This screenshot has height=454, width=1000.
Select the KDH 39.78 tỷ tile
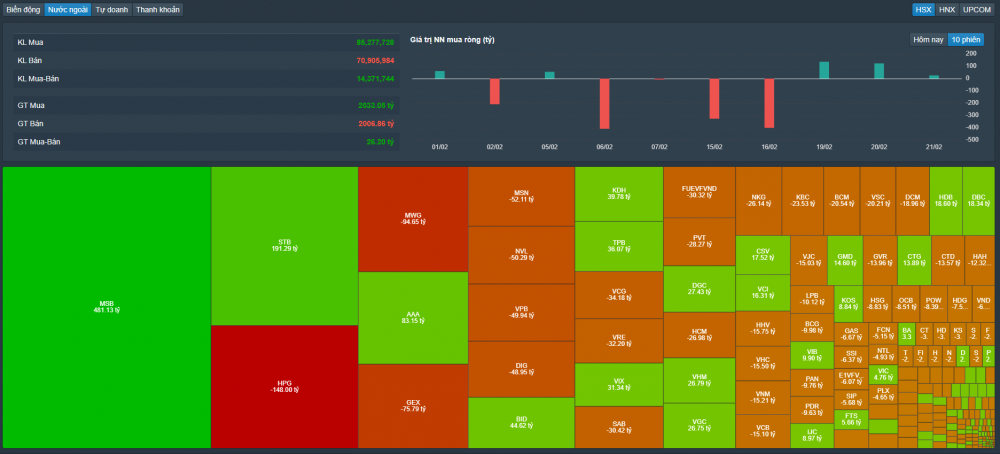pos(619,194)
